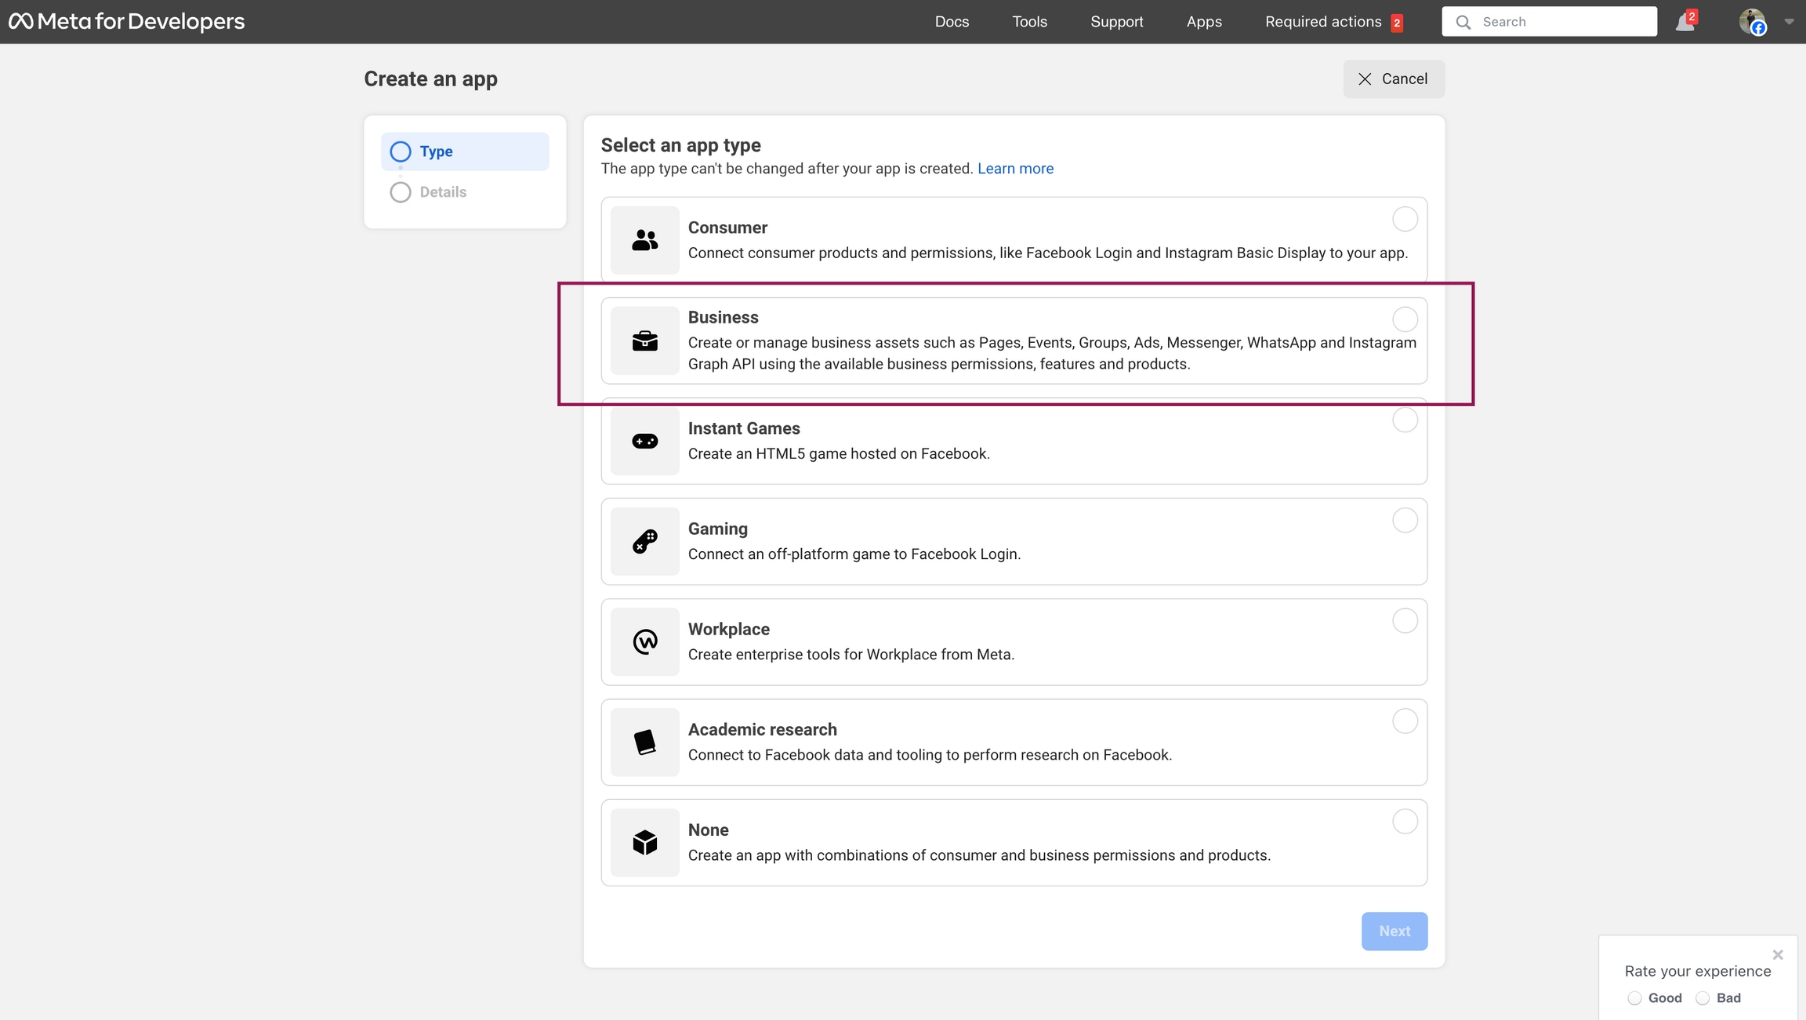Click the Academic research book icon
Viewport: 1806px width, 1020px height.
tap(645, 742)
